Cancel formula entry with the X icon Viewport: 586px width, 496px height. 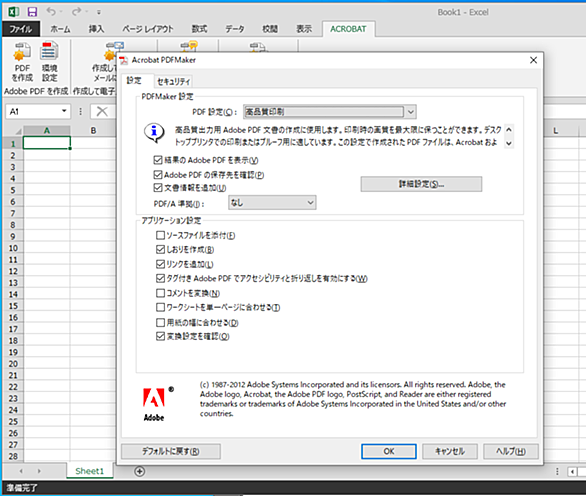[x=102, y=111]
